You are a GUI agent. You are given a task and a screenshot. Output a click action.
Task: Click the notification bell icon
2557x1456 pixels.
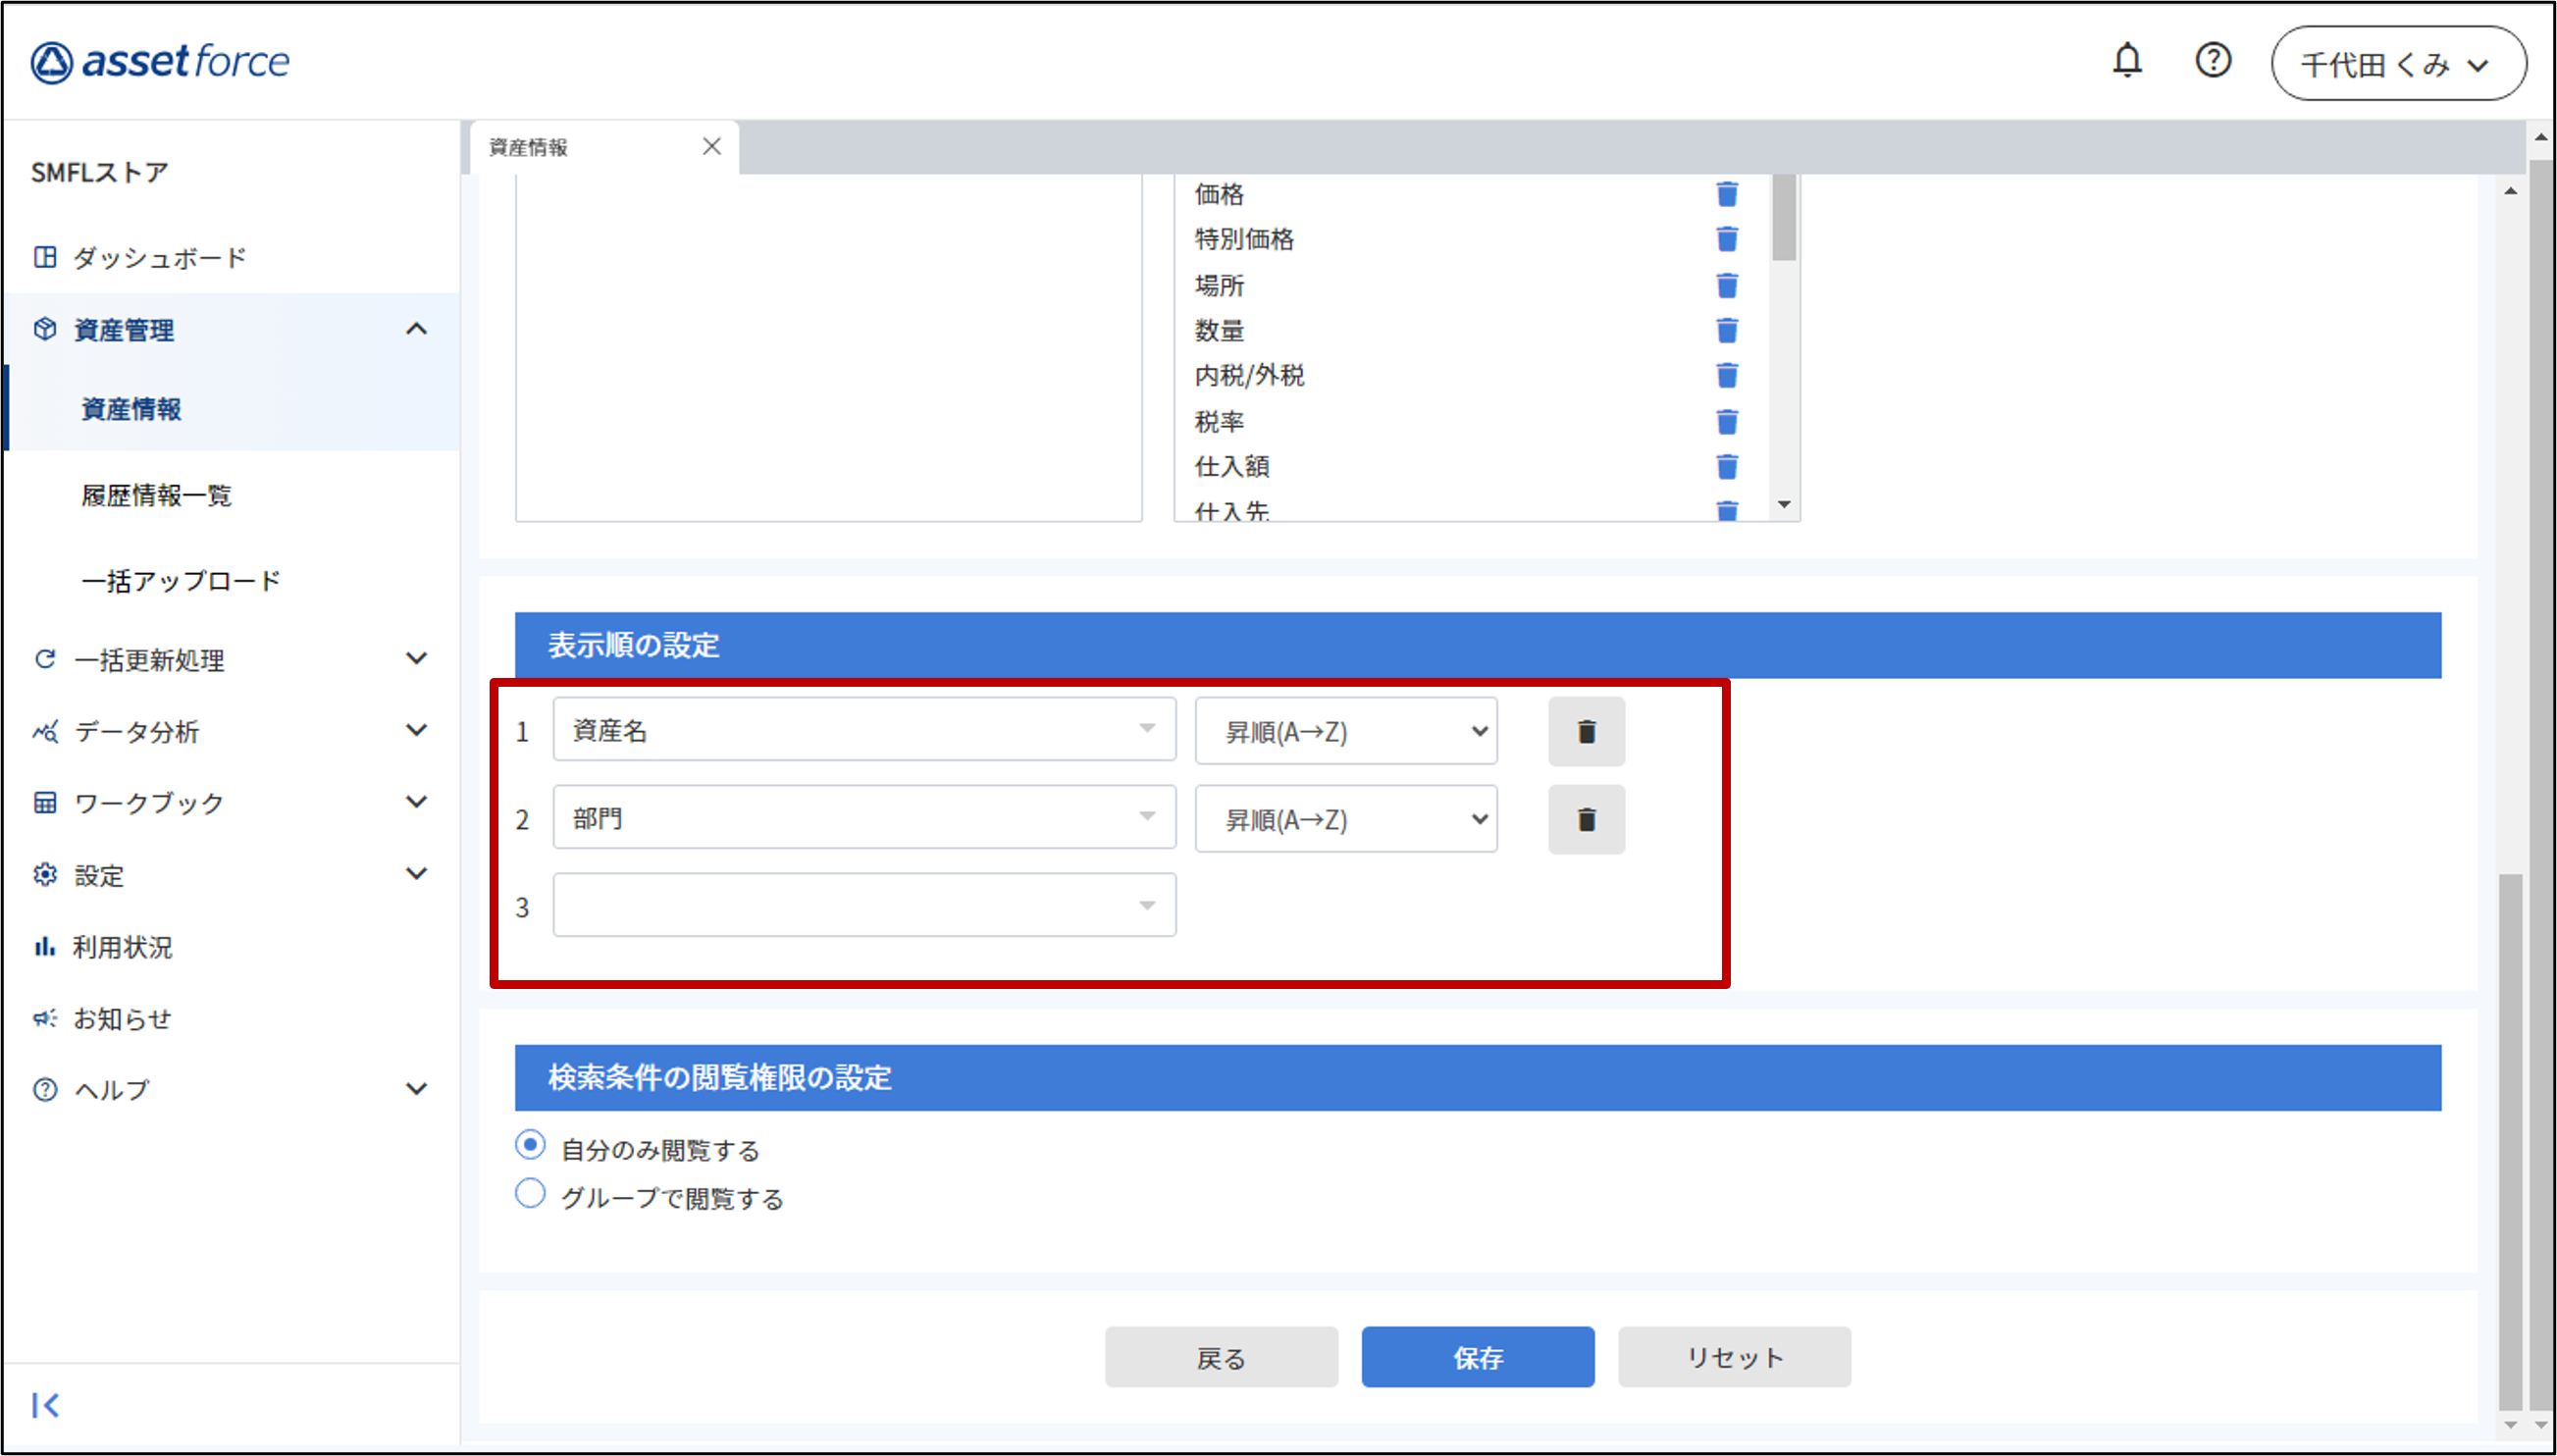coord(2126,61)
